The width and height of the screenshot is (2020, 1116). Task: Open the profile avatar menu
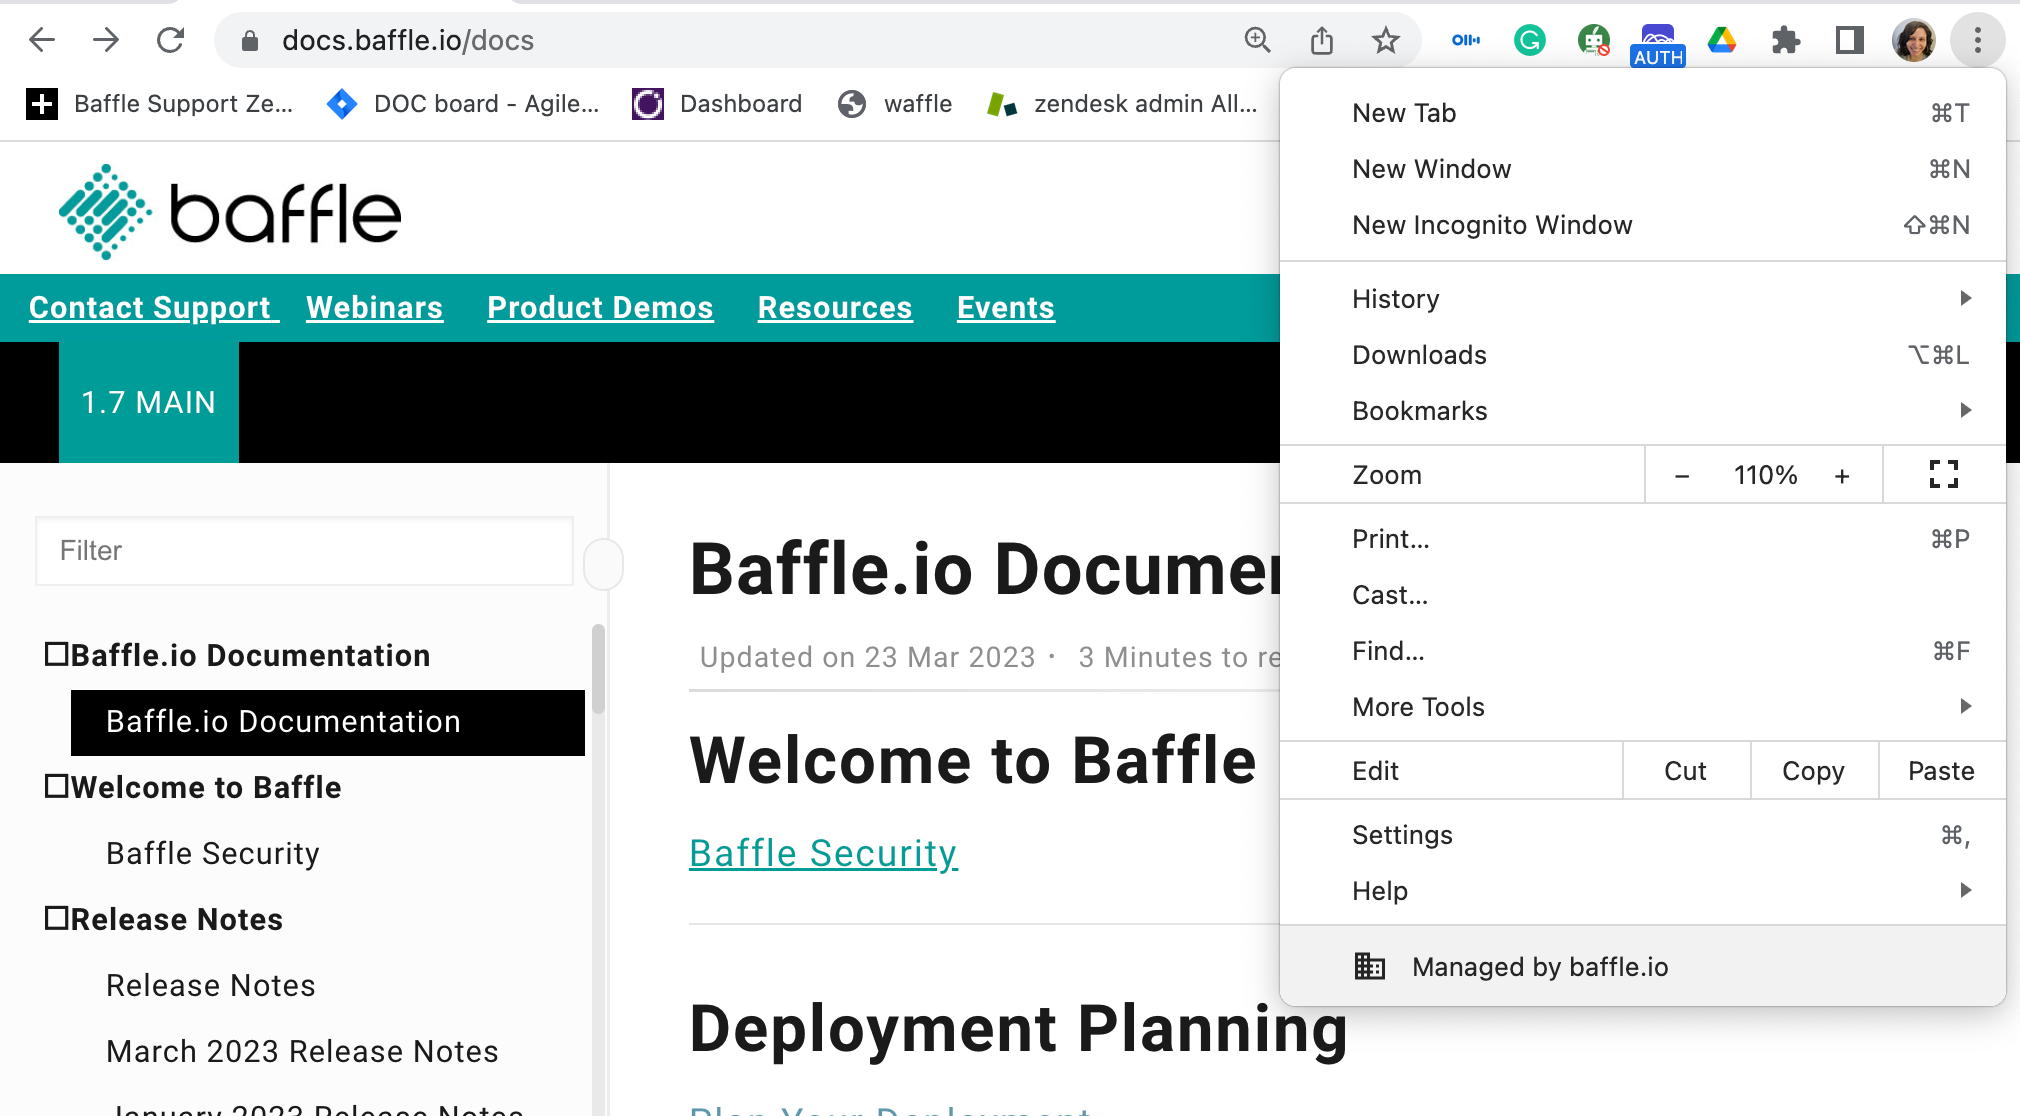[1913, 40]
